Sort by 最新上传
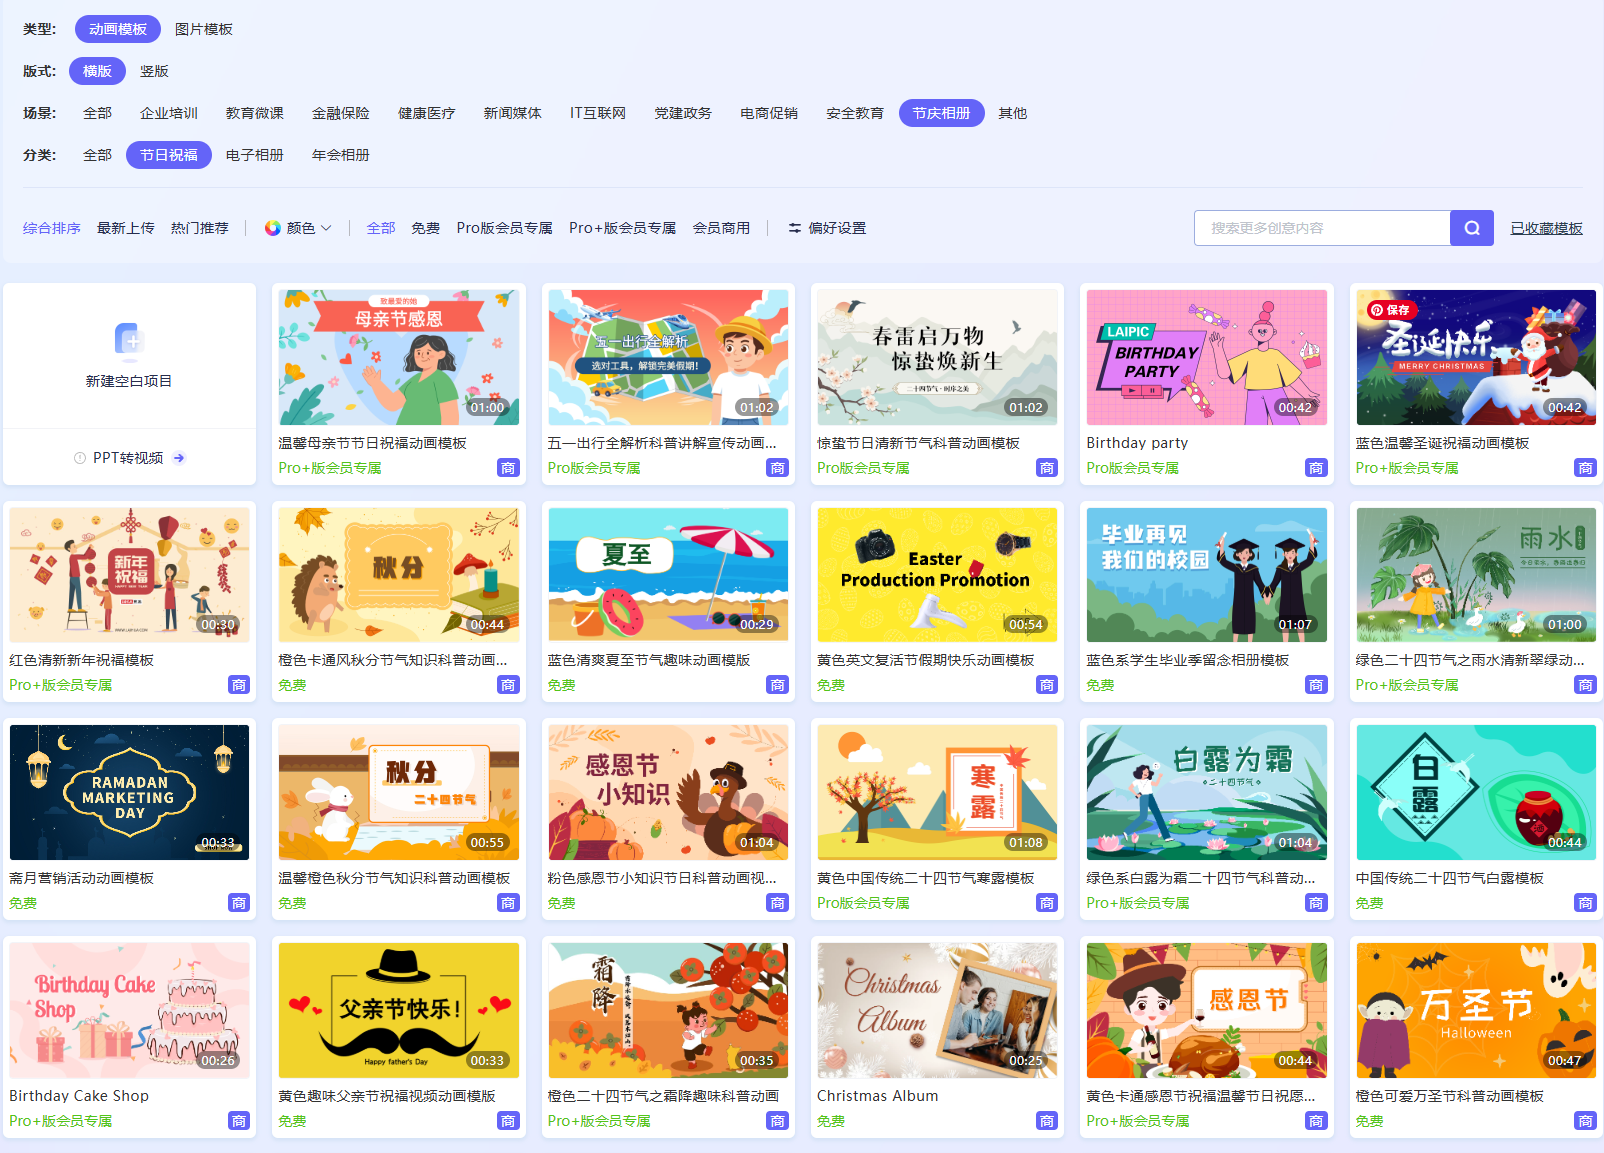The height and width of the screenshot is (1153, 1604). click(125, 228)
